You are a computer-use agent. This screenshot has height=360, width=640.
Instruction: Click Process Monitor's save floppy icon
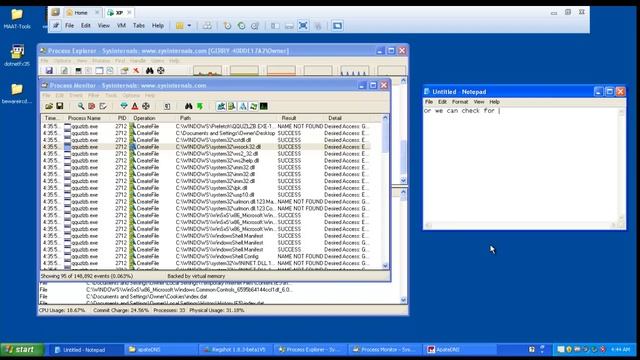click(60, 106)
